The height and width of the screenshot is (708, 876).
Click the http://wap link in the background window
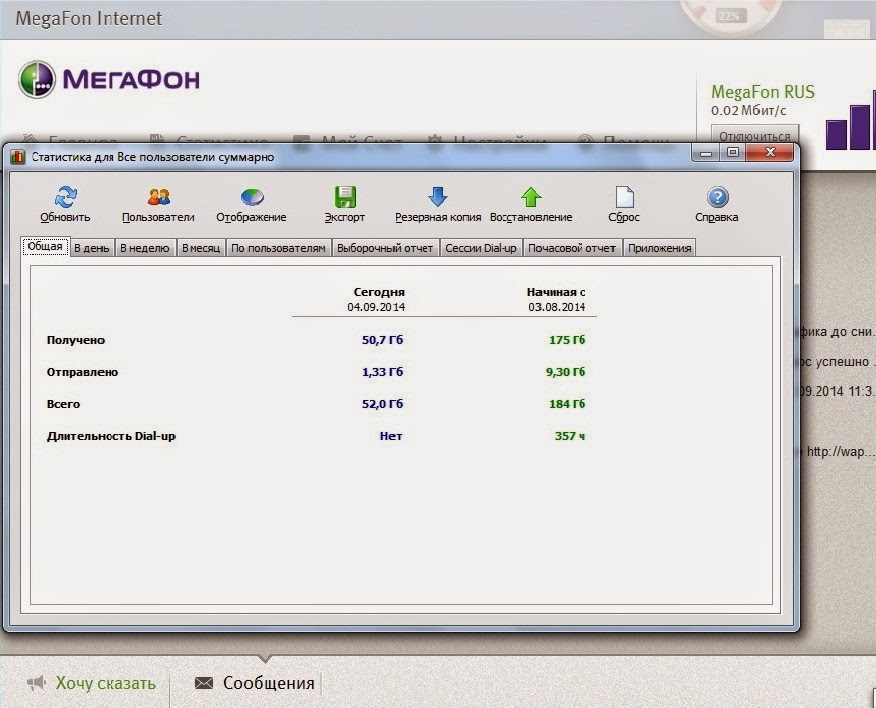(x=839, y=451)
